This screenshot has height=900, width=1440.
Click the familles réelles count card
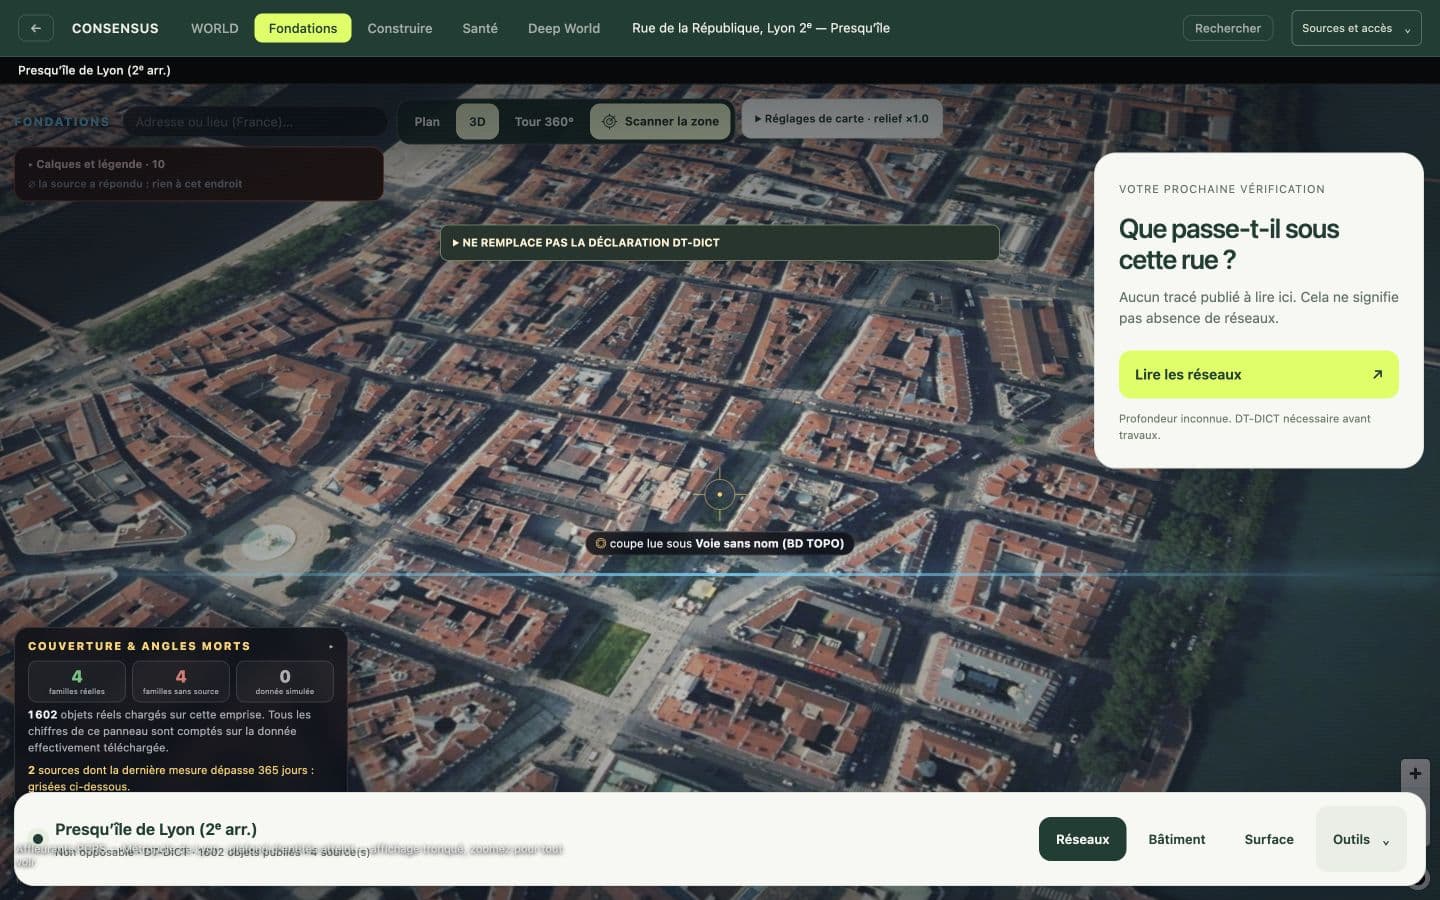(77, 681)
